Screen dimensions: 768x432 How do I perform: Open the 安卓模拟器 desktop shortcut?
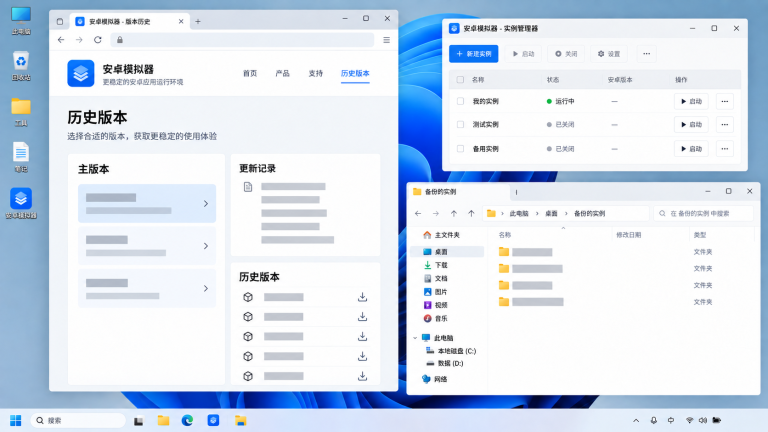pos(21,203)
